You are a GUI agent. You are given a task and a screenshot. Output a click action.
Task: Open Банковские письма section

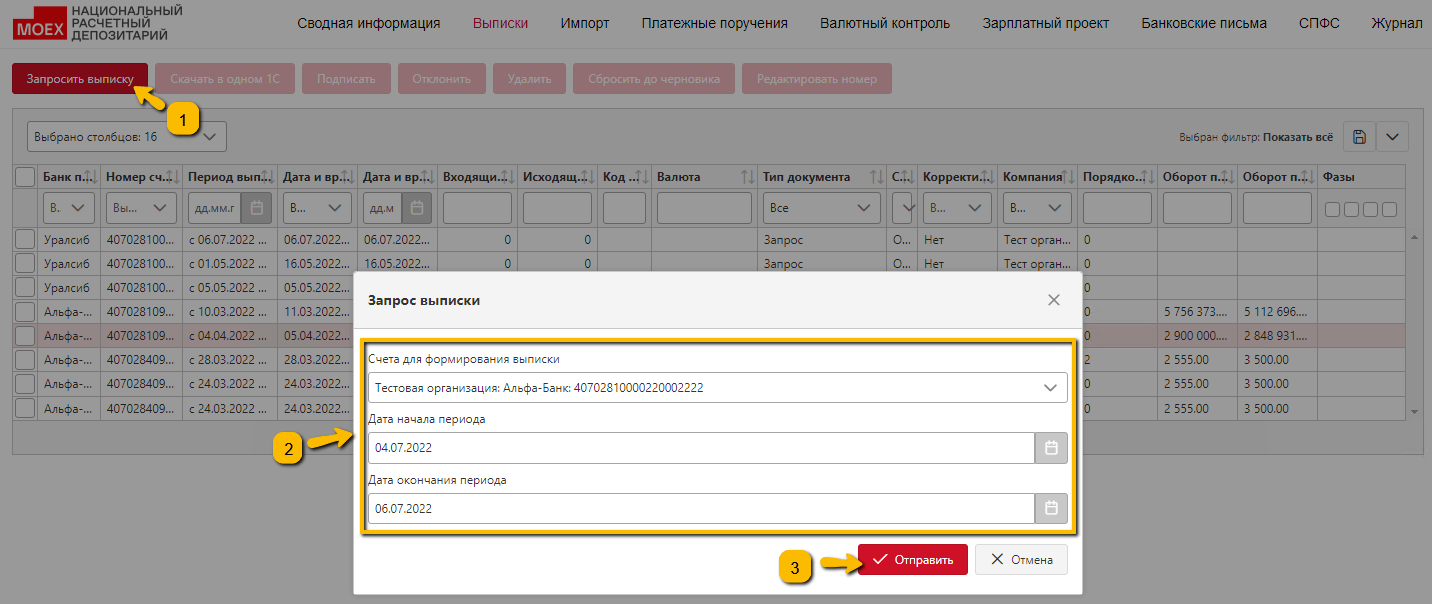coord(1204,23)
